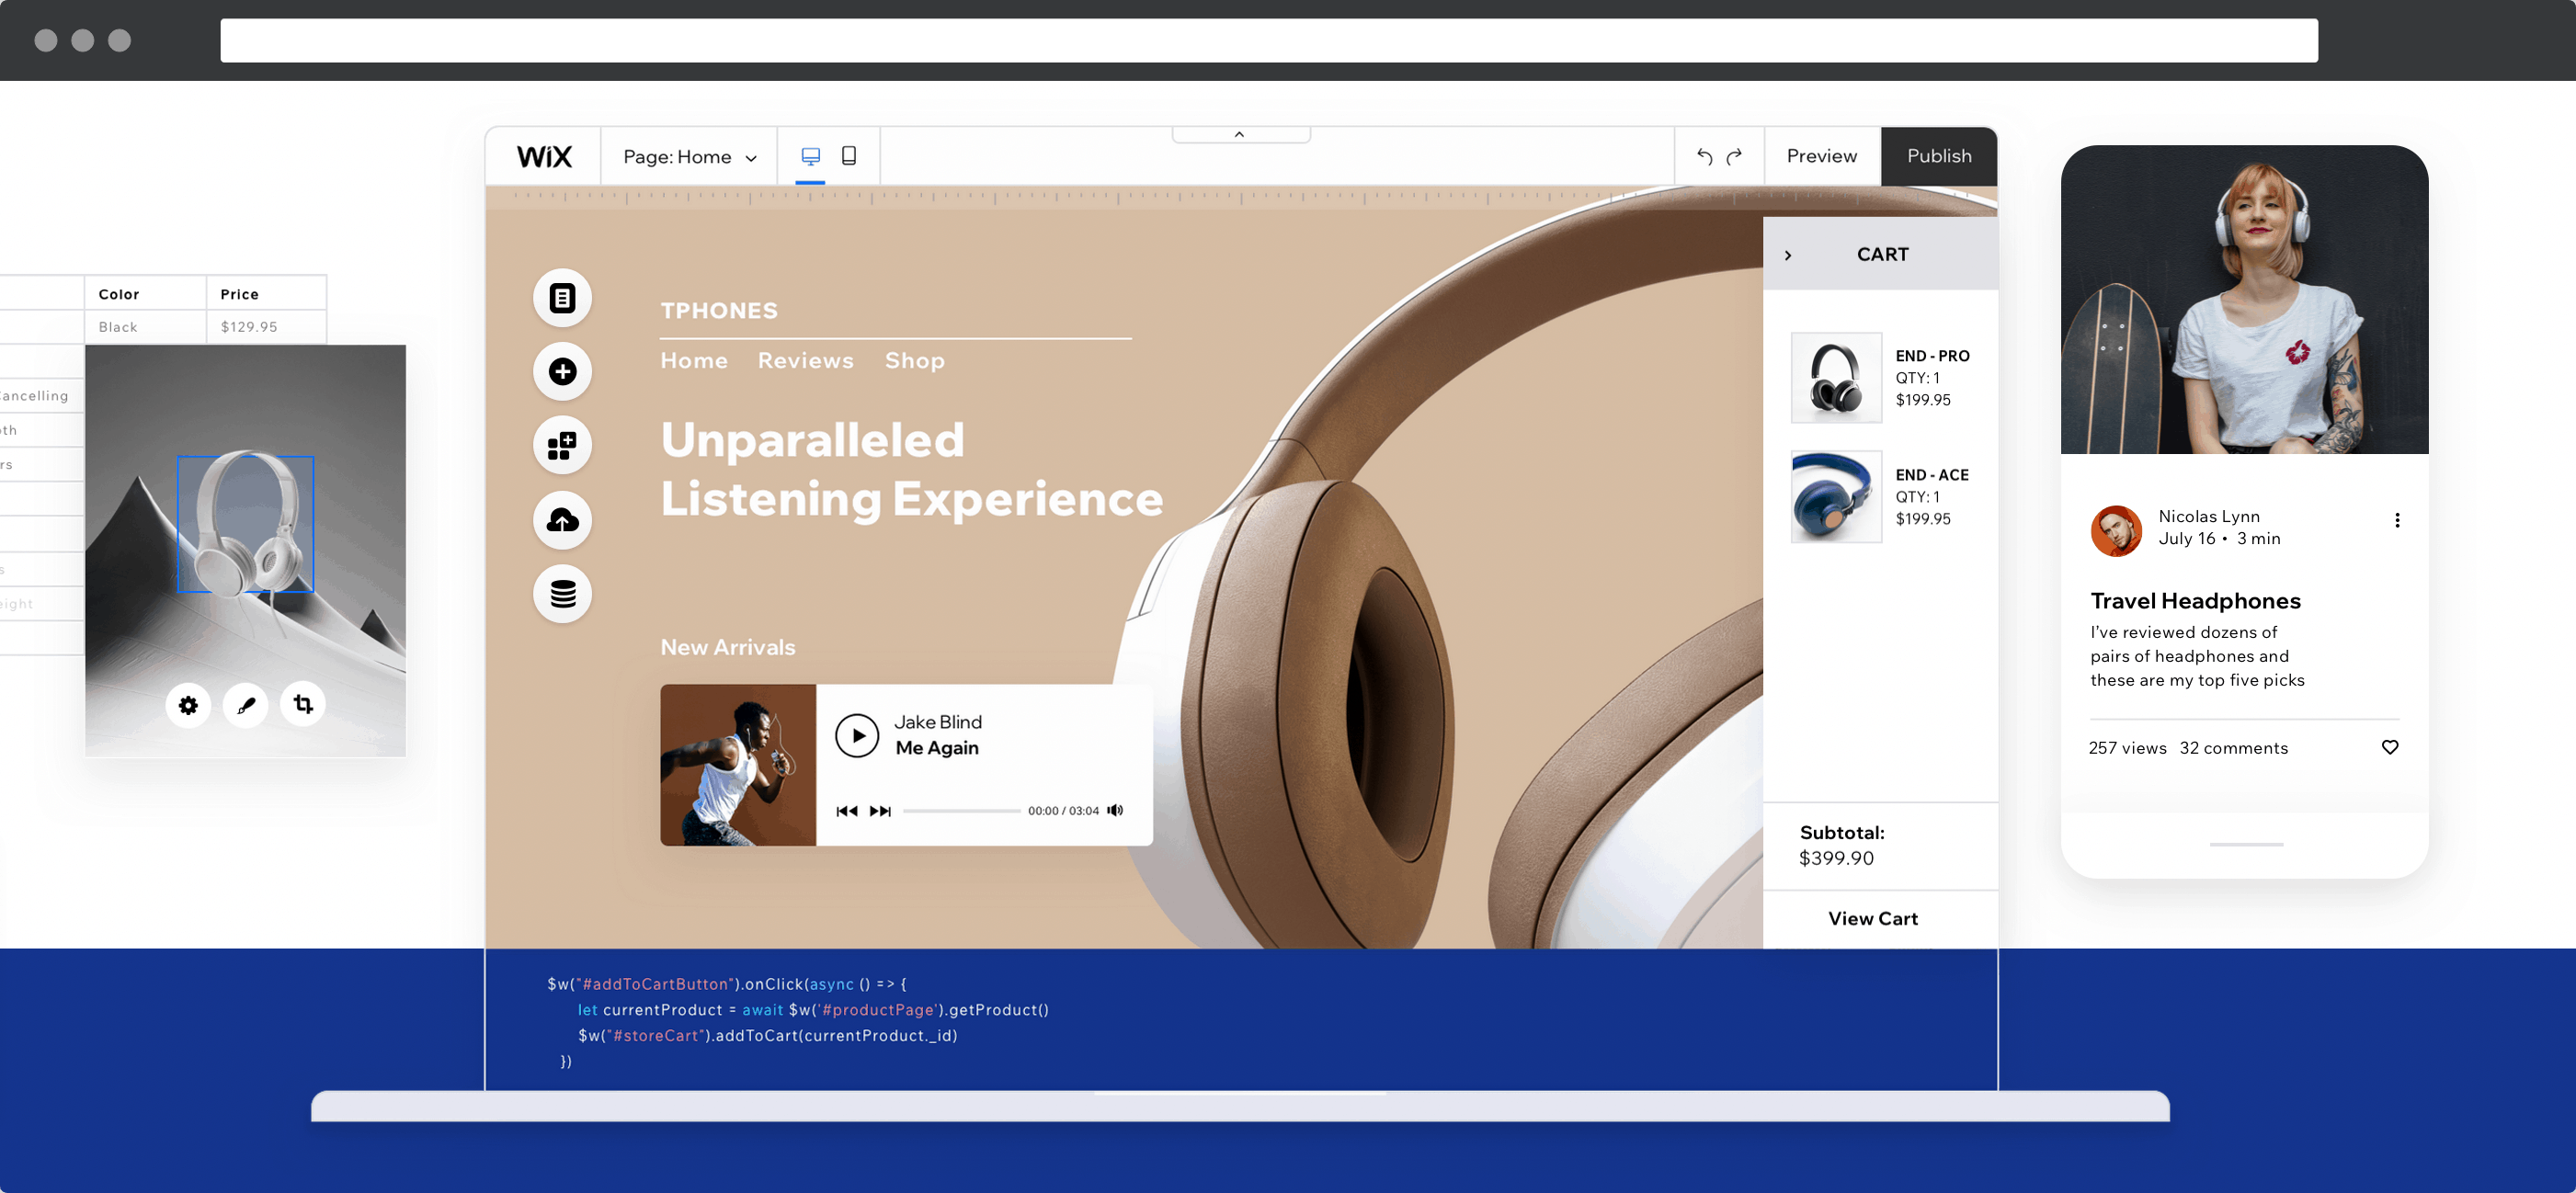
Task: Select the Reviews tab in navigation
Action: pos(805,358)
